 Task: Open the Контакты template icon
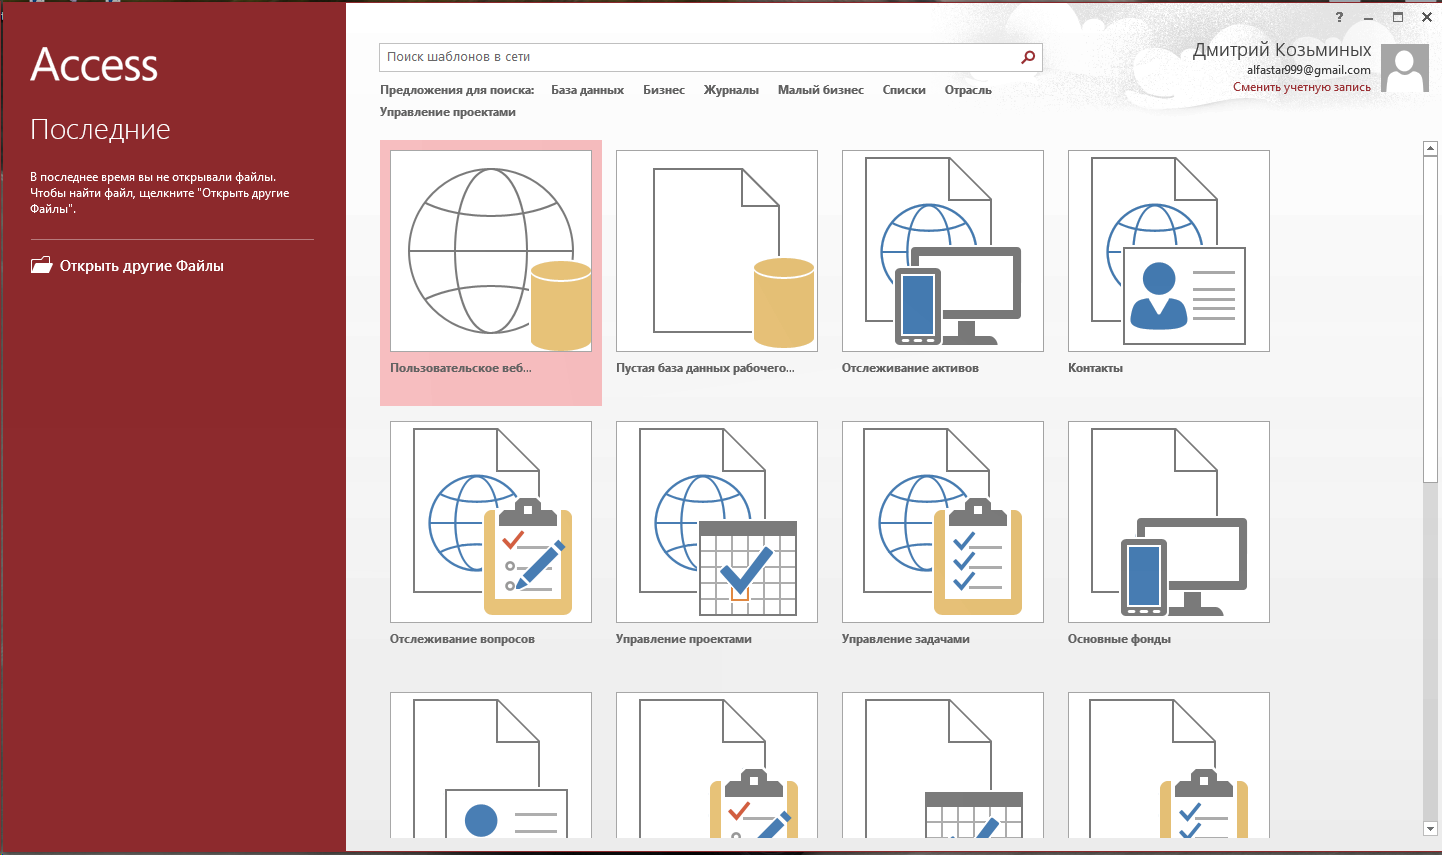1169,251
